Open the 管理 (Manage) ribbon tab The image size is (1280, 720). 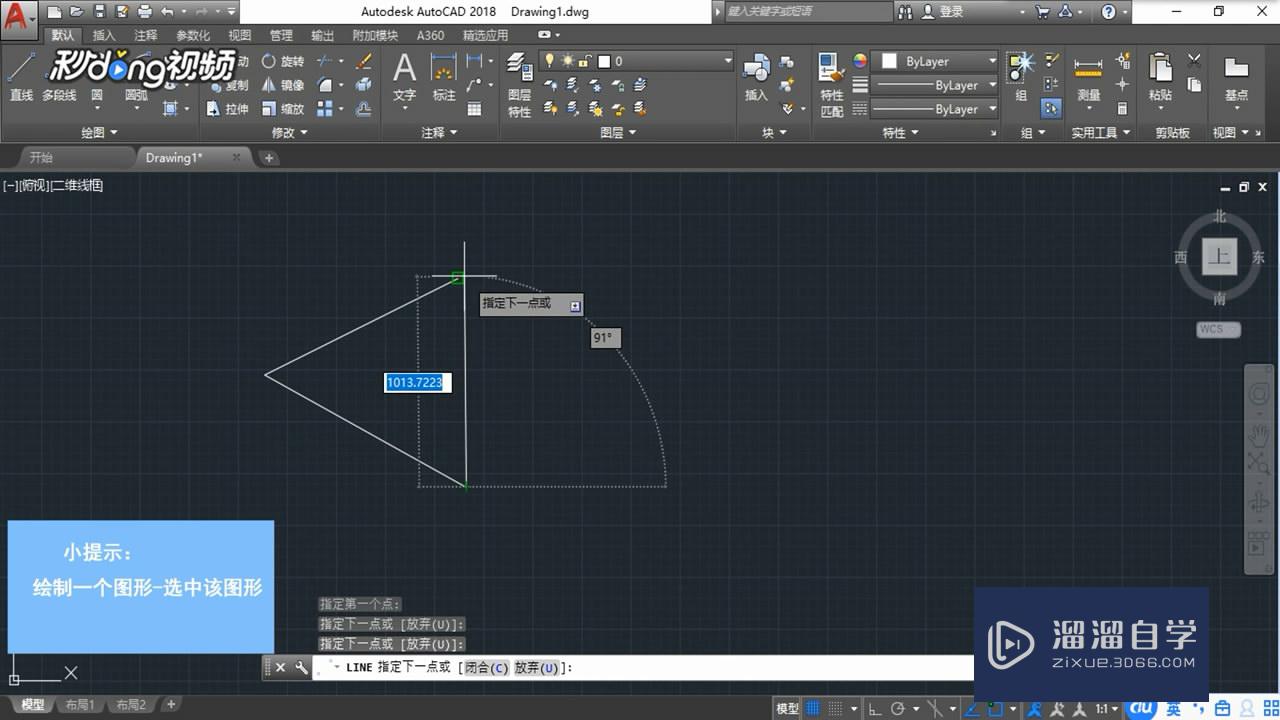tap(281, 35)
